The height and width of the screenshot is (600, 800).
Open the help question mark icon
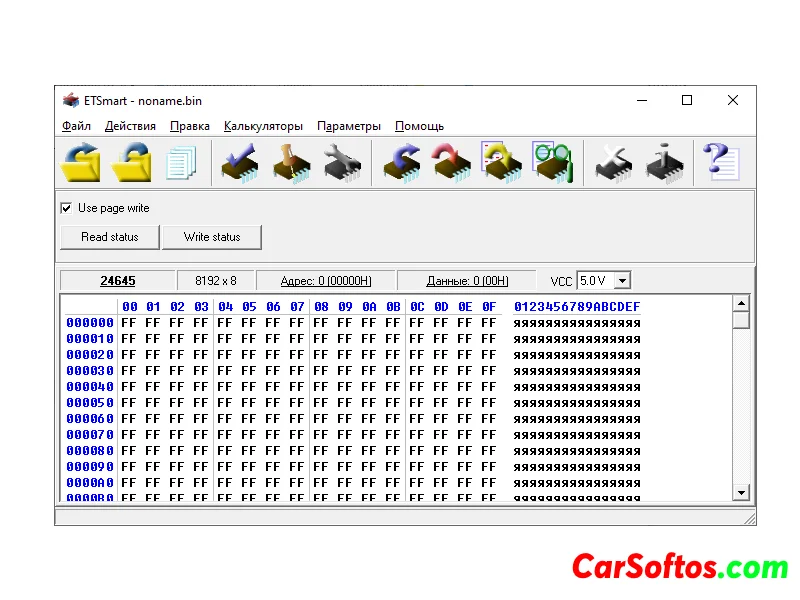[719, 162]
